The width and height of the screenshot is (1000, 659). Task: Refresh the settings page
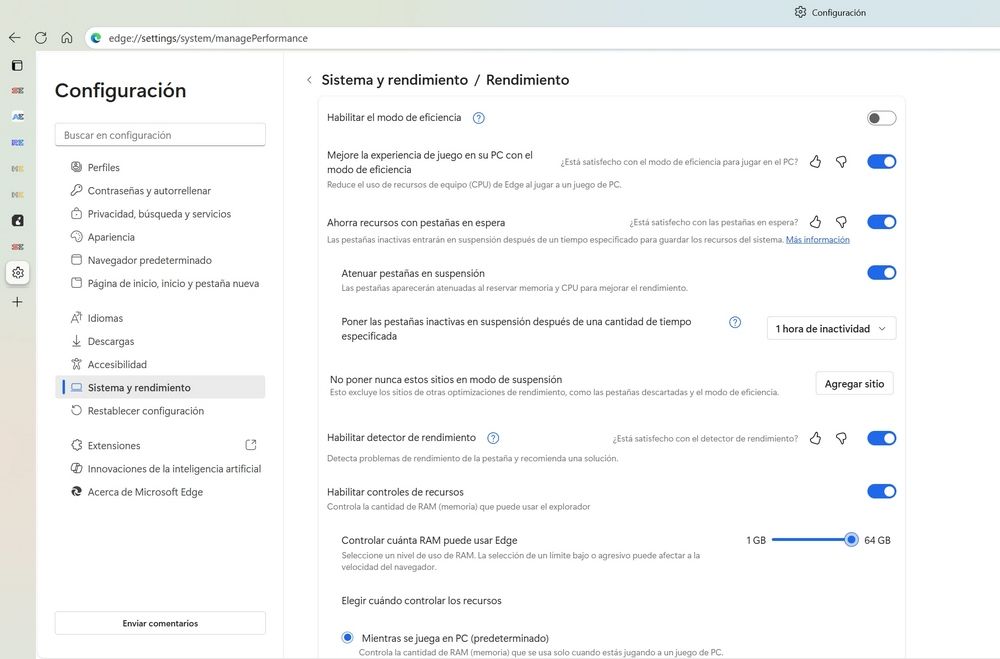click(x=40, y=37)
